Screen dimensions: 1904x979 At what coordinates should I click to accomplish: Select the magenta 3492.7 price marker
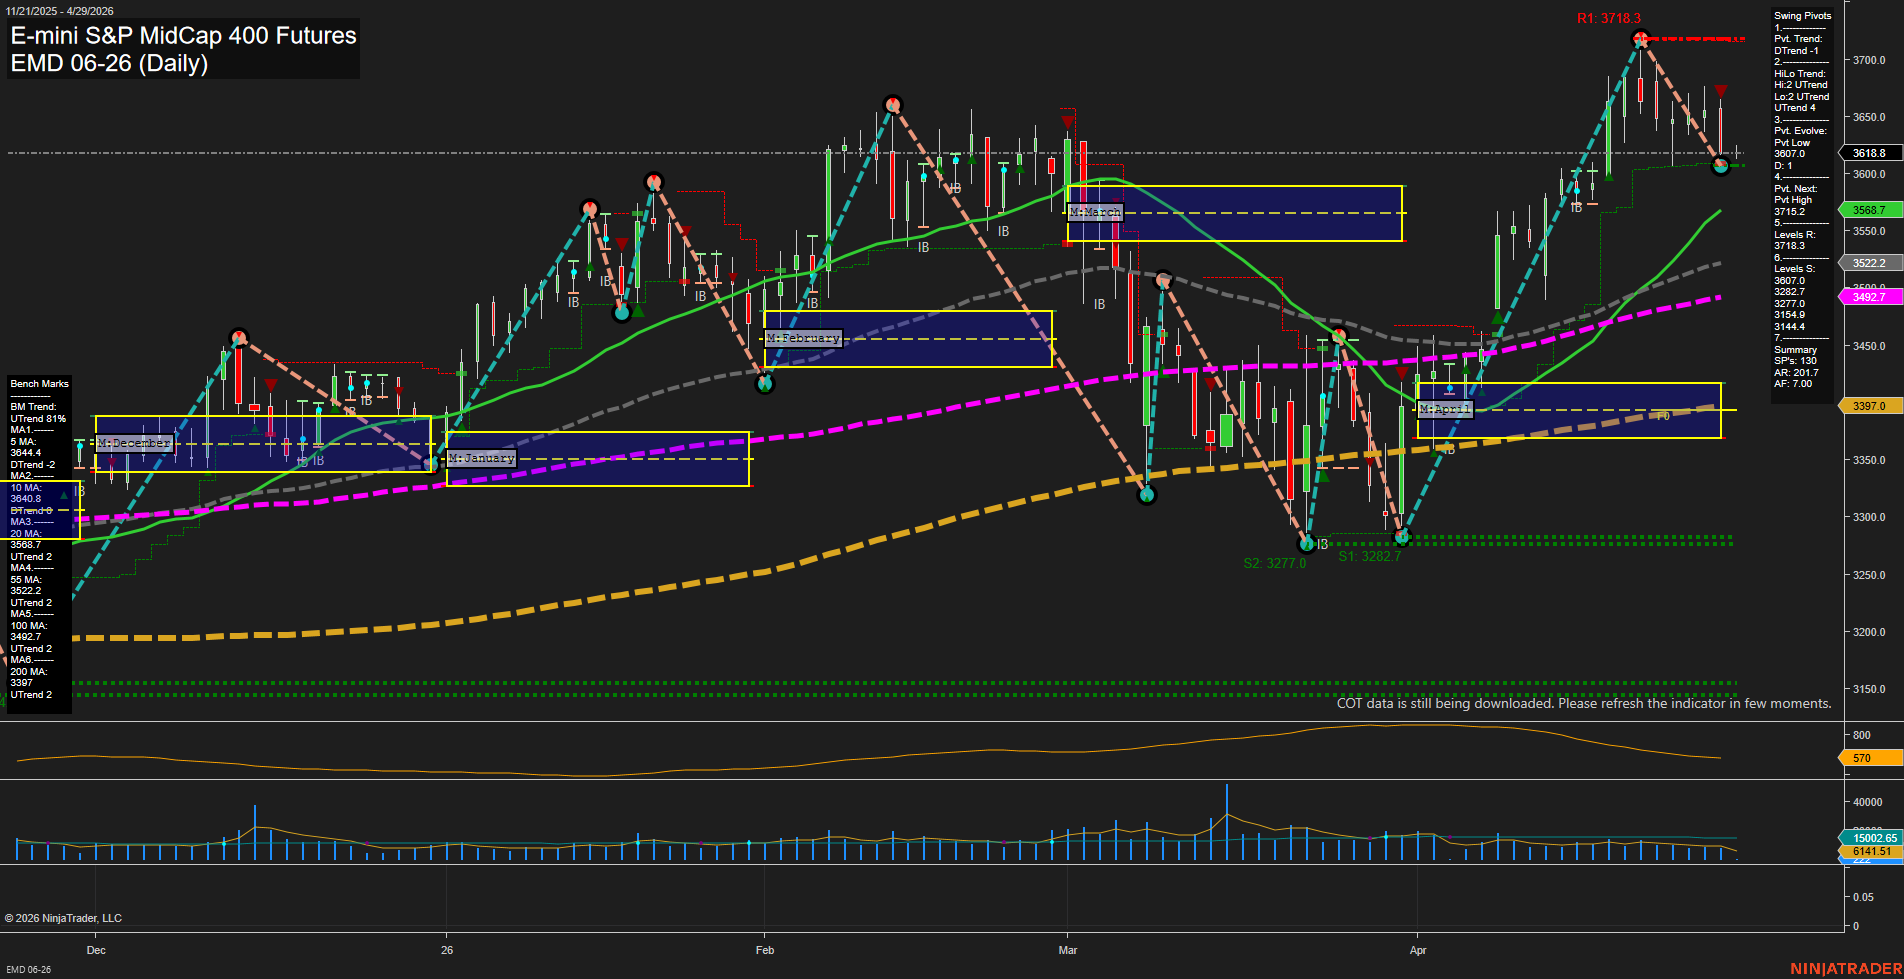(x=1869, y=297)
